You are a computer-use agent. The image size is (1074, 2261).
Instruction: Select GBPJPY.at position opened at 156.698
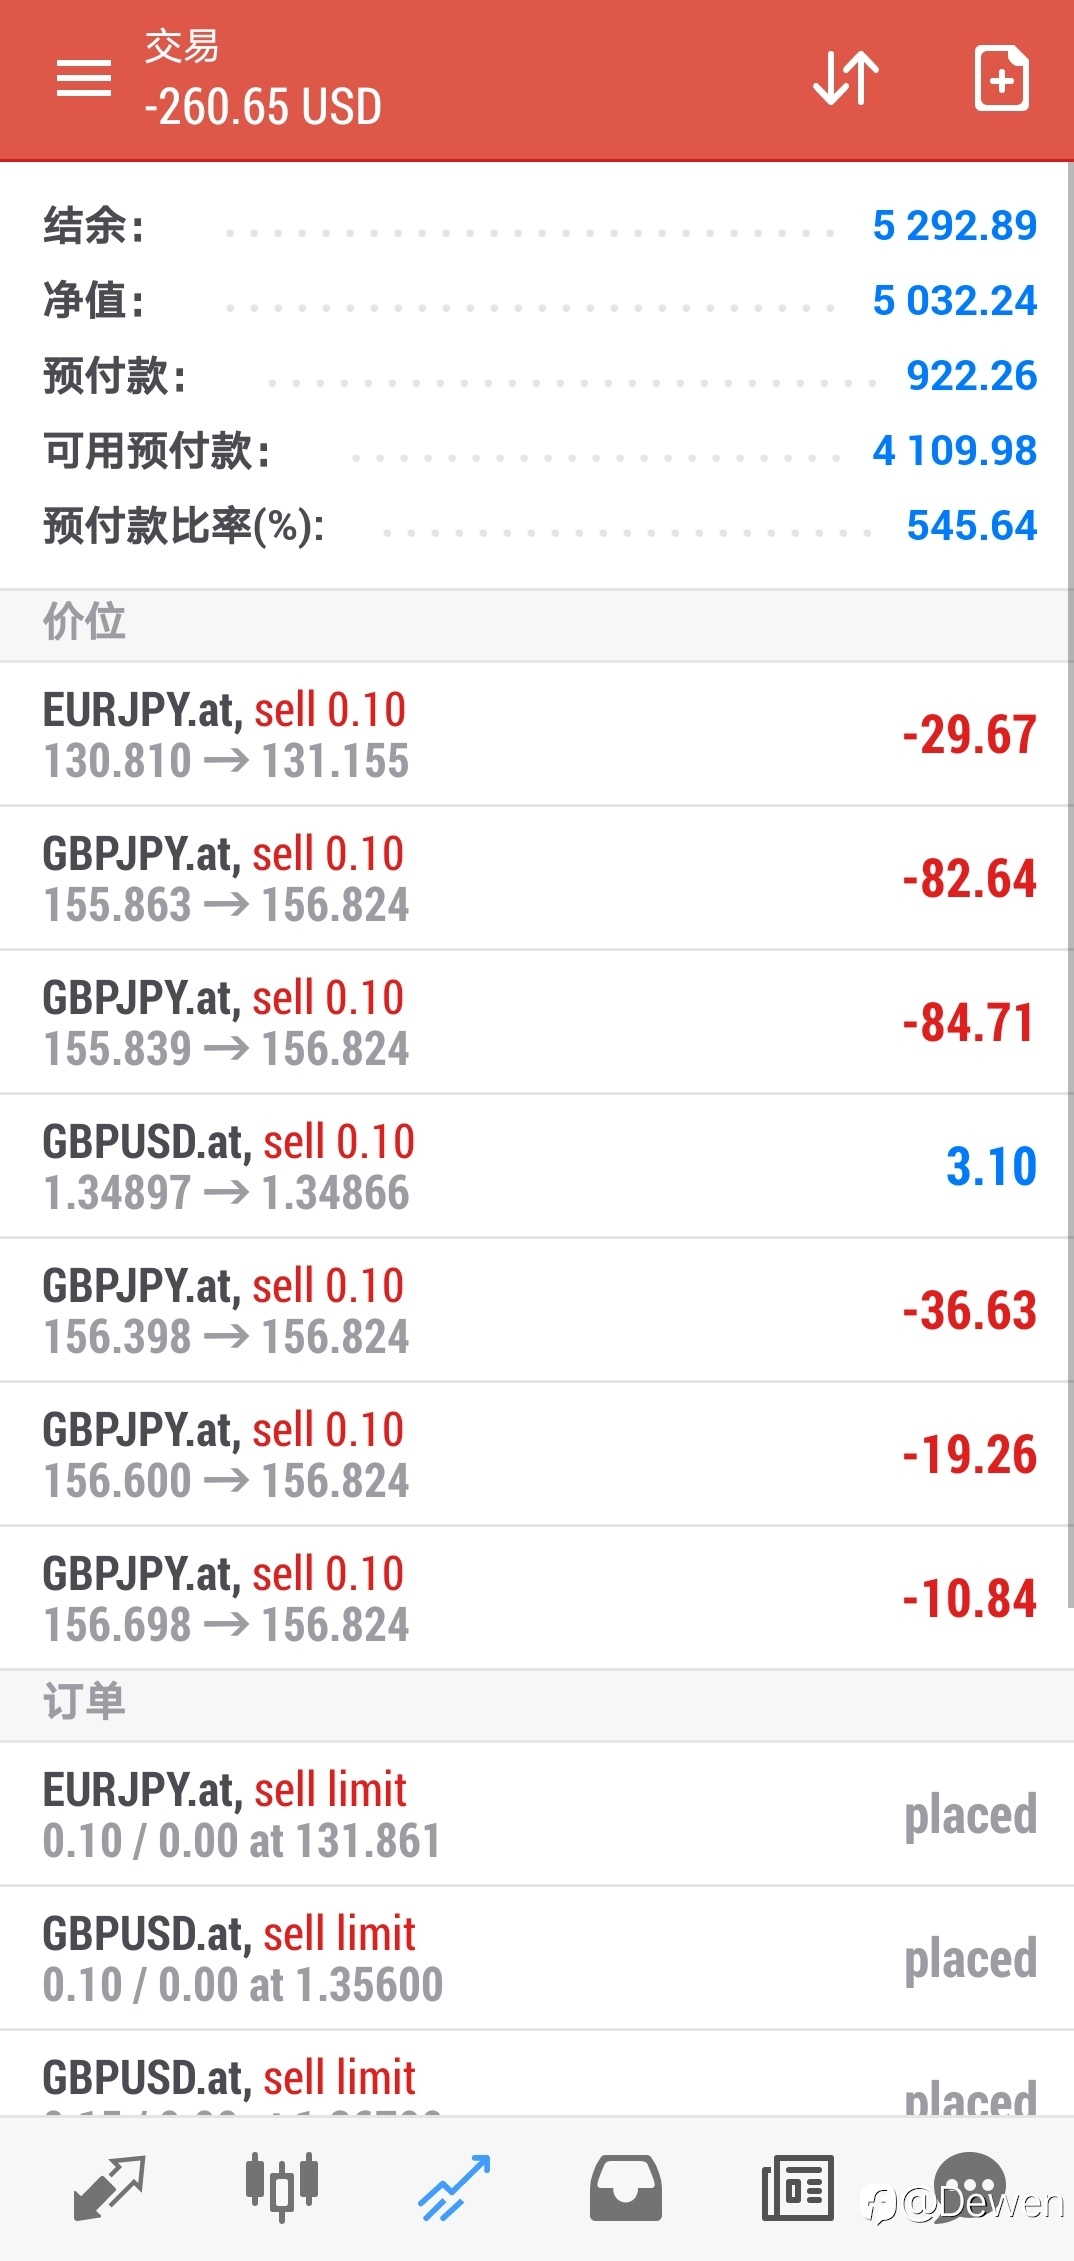pyautogui.click(x=537, y=1598)
